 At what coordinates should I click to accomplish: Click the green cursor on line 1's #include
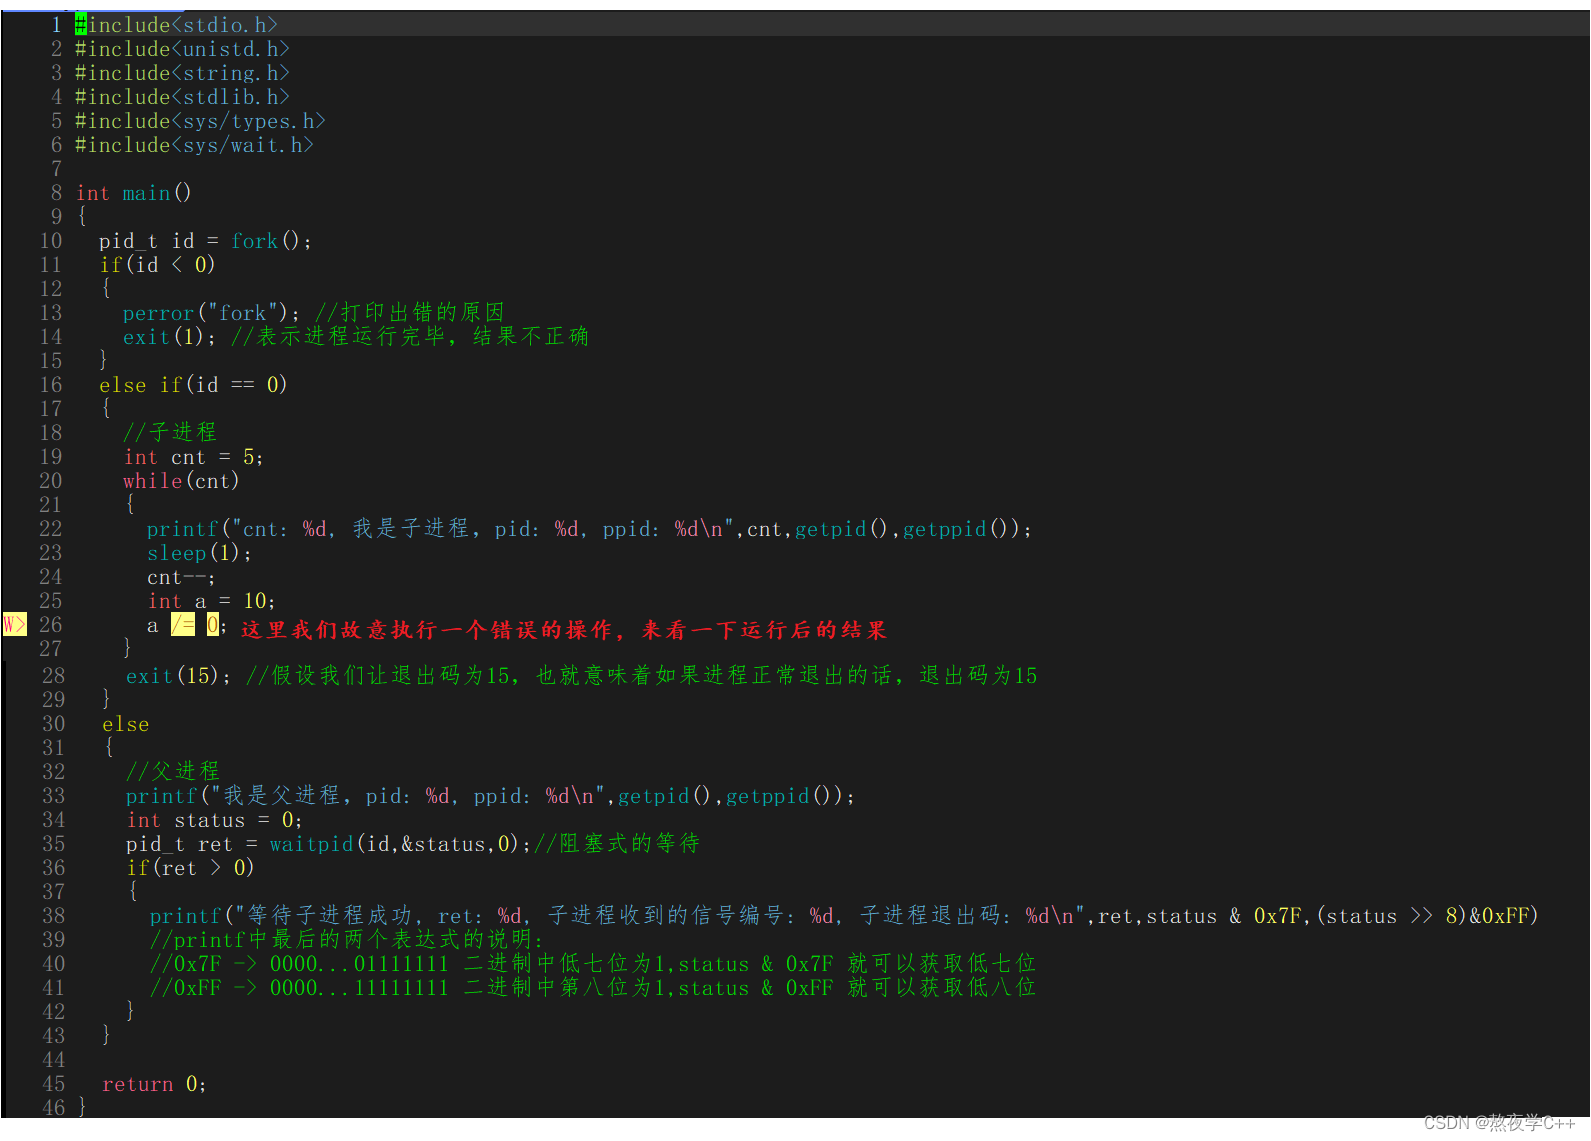coord(81,25)
